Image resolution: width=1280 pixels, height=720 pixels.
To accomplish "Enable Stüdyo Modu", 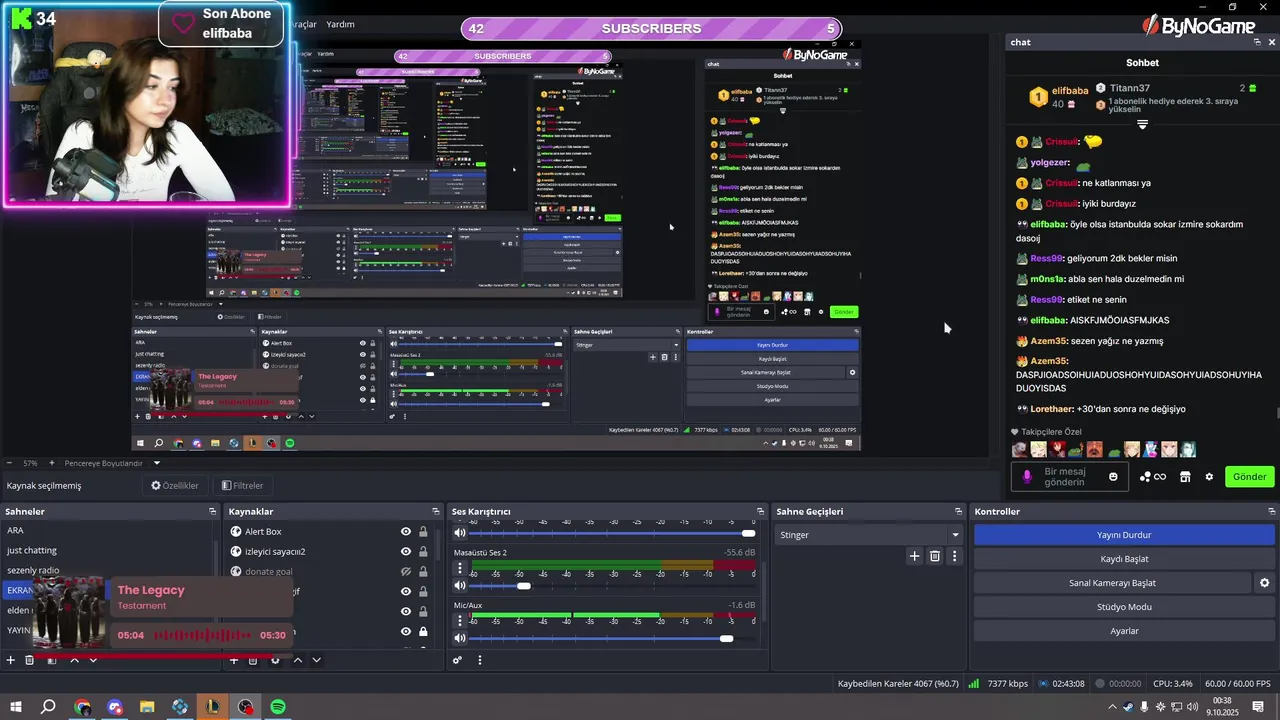I will coord(1124,607).
